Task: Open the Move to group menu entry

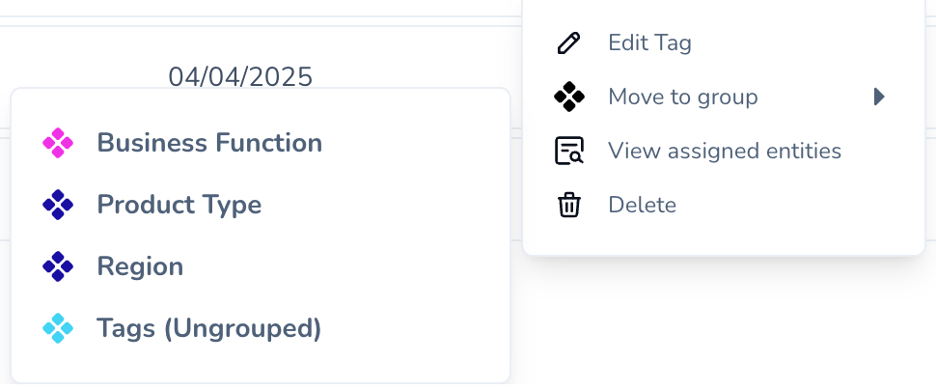Action: [723, 97]
